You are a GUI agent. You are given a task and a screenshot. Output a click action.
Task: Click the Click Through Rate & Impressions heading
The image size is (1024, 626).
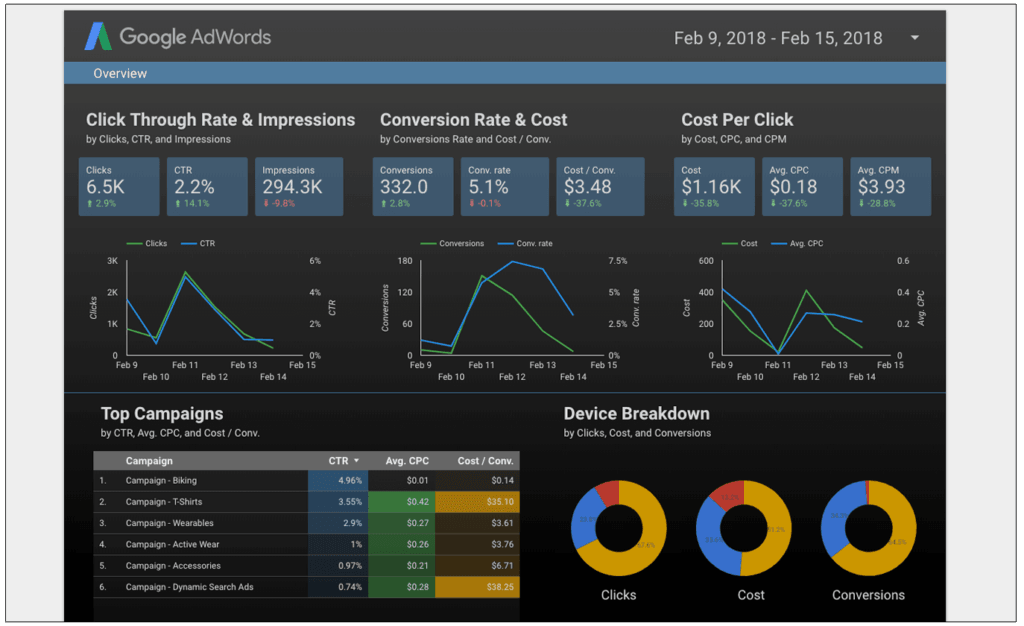click(x=221, y=120)
